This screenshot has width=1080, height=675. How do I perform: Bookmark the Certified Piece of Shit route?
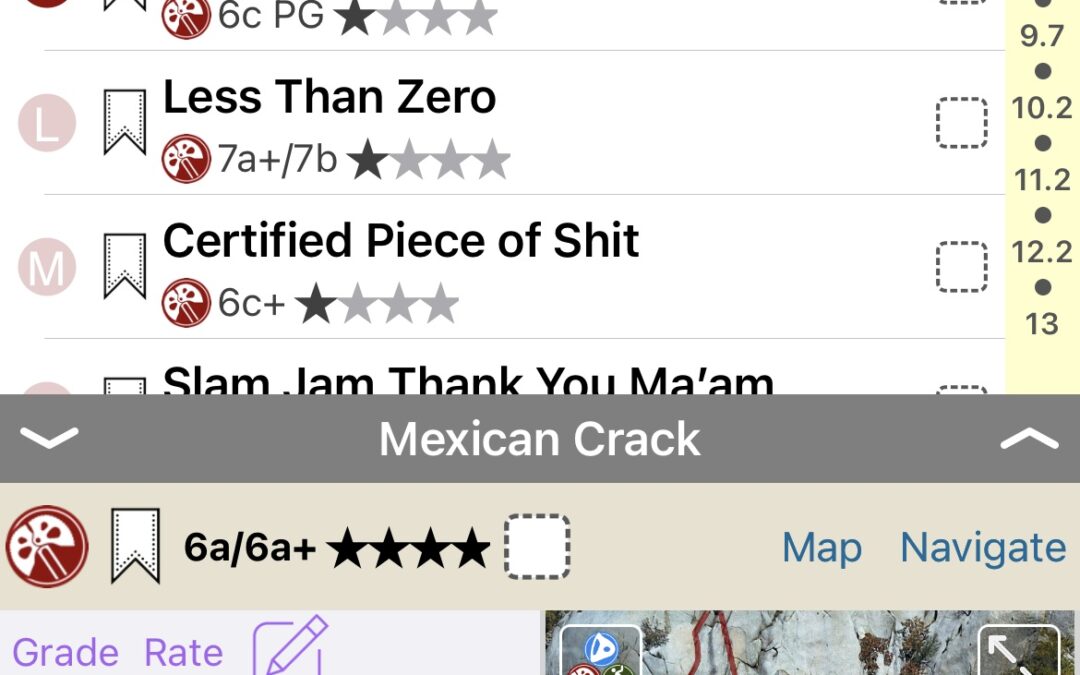(x=125, y=267)
